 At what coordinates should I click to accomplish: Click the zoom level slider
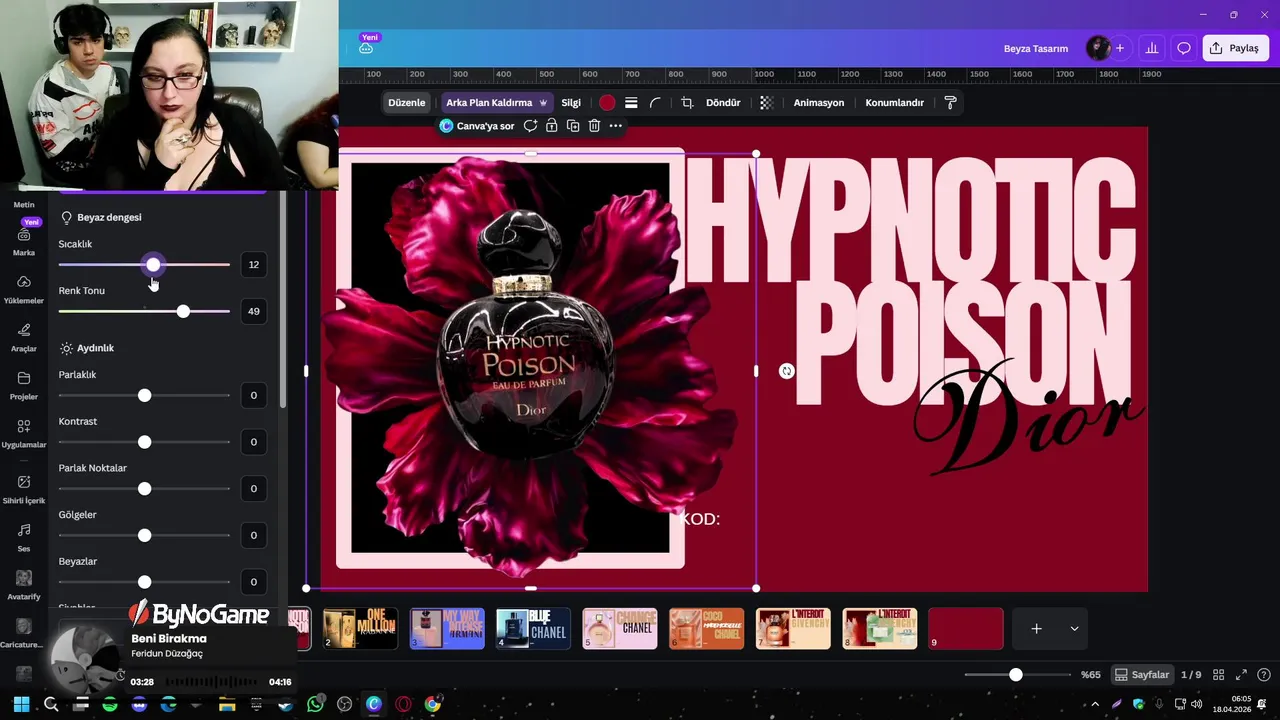click(x=1015, y=675)
